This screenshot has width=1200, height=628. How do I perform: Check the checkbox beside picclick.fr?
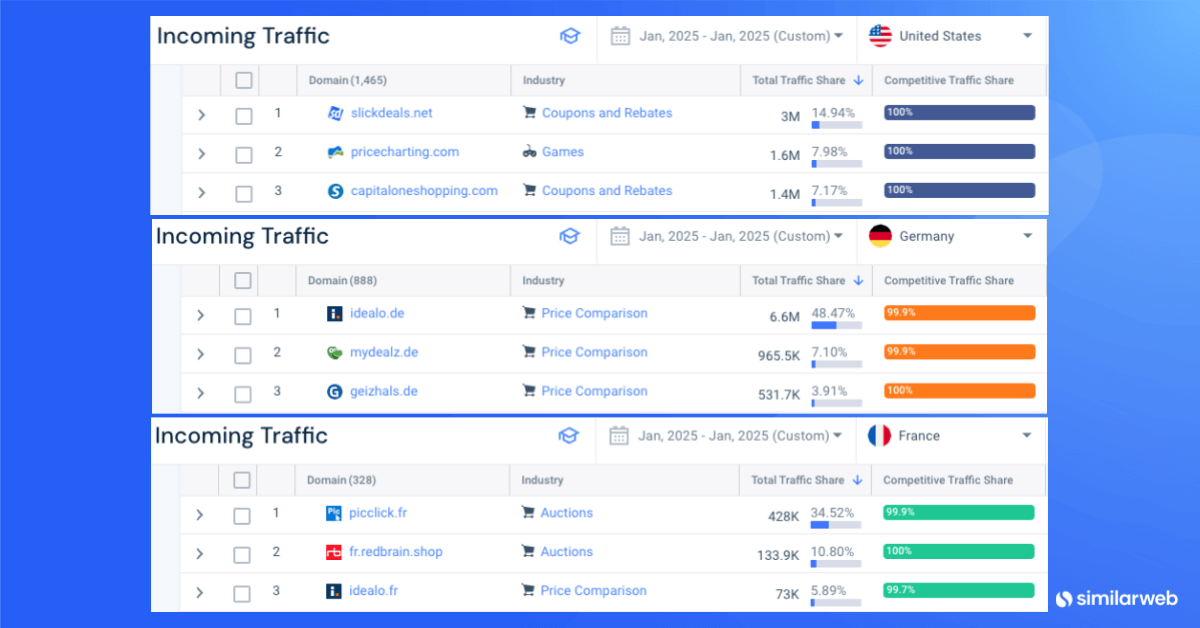(241, 513)
